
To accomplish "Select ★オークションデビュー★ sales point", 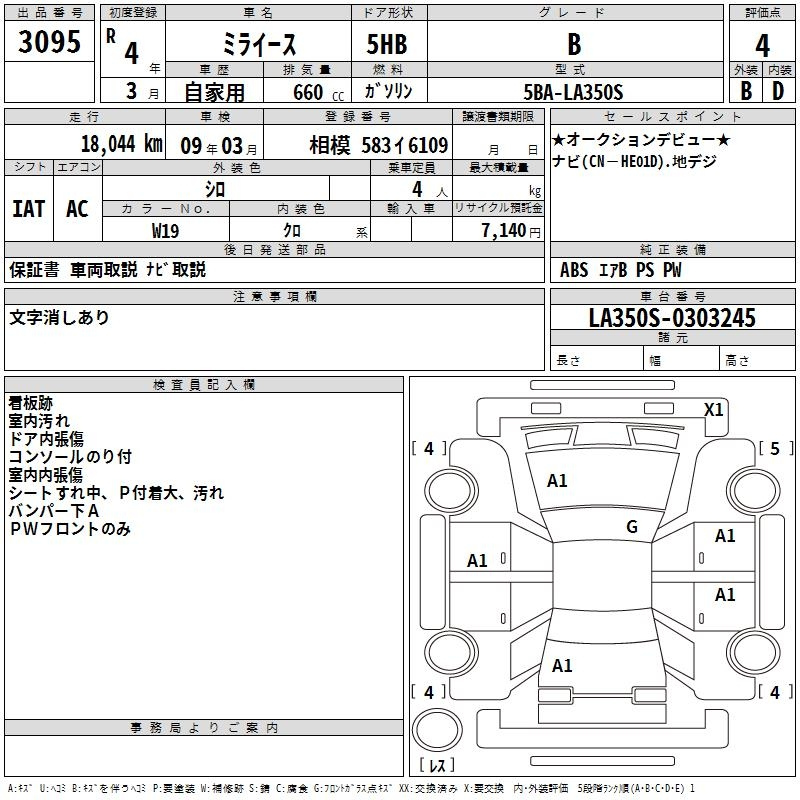I will click(x=641, y=139).
